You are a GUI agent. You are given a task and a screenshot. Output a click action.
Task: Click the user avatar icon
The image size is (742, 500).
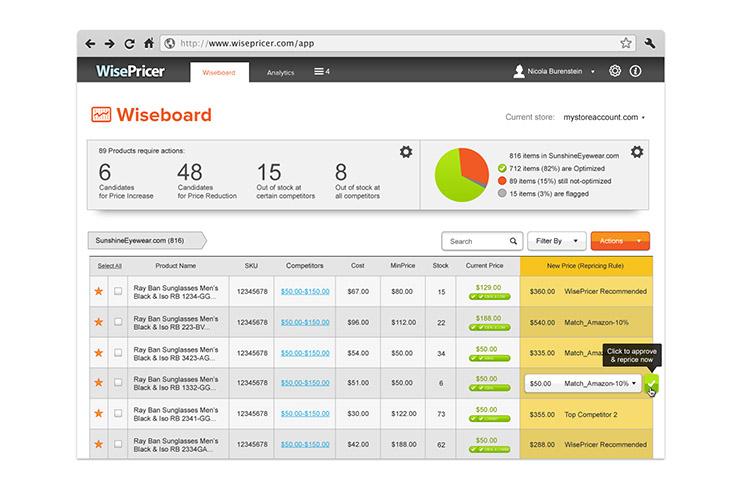coord(519,71)
